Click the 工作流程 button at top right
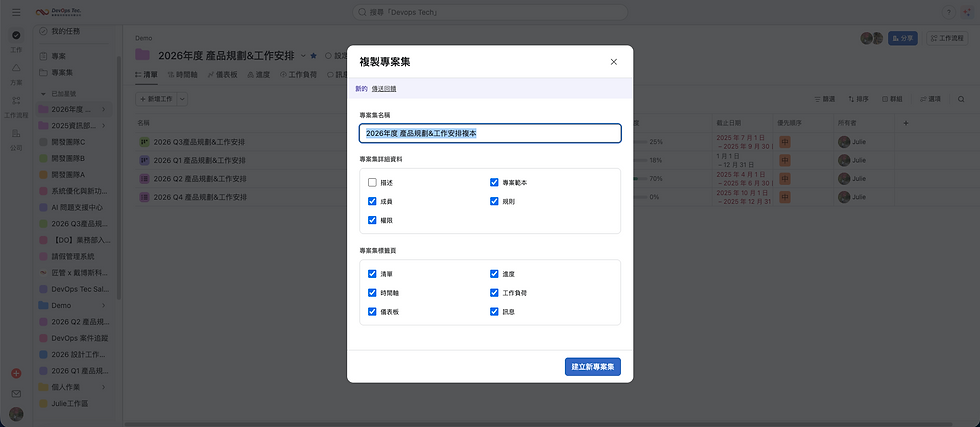The image size is (980, 427). click(x=948, y=39)
